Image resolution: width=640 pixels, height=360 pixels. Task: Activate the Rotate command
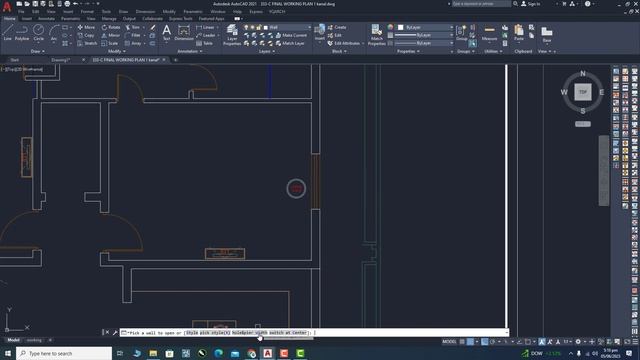click(x=111, y=27)
